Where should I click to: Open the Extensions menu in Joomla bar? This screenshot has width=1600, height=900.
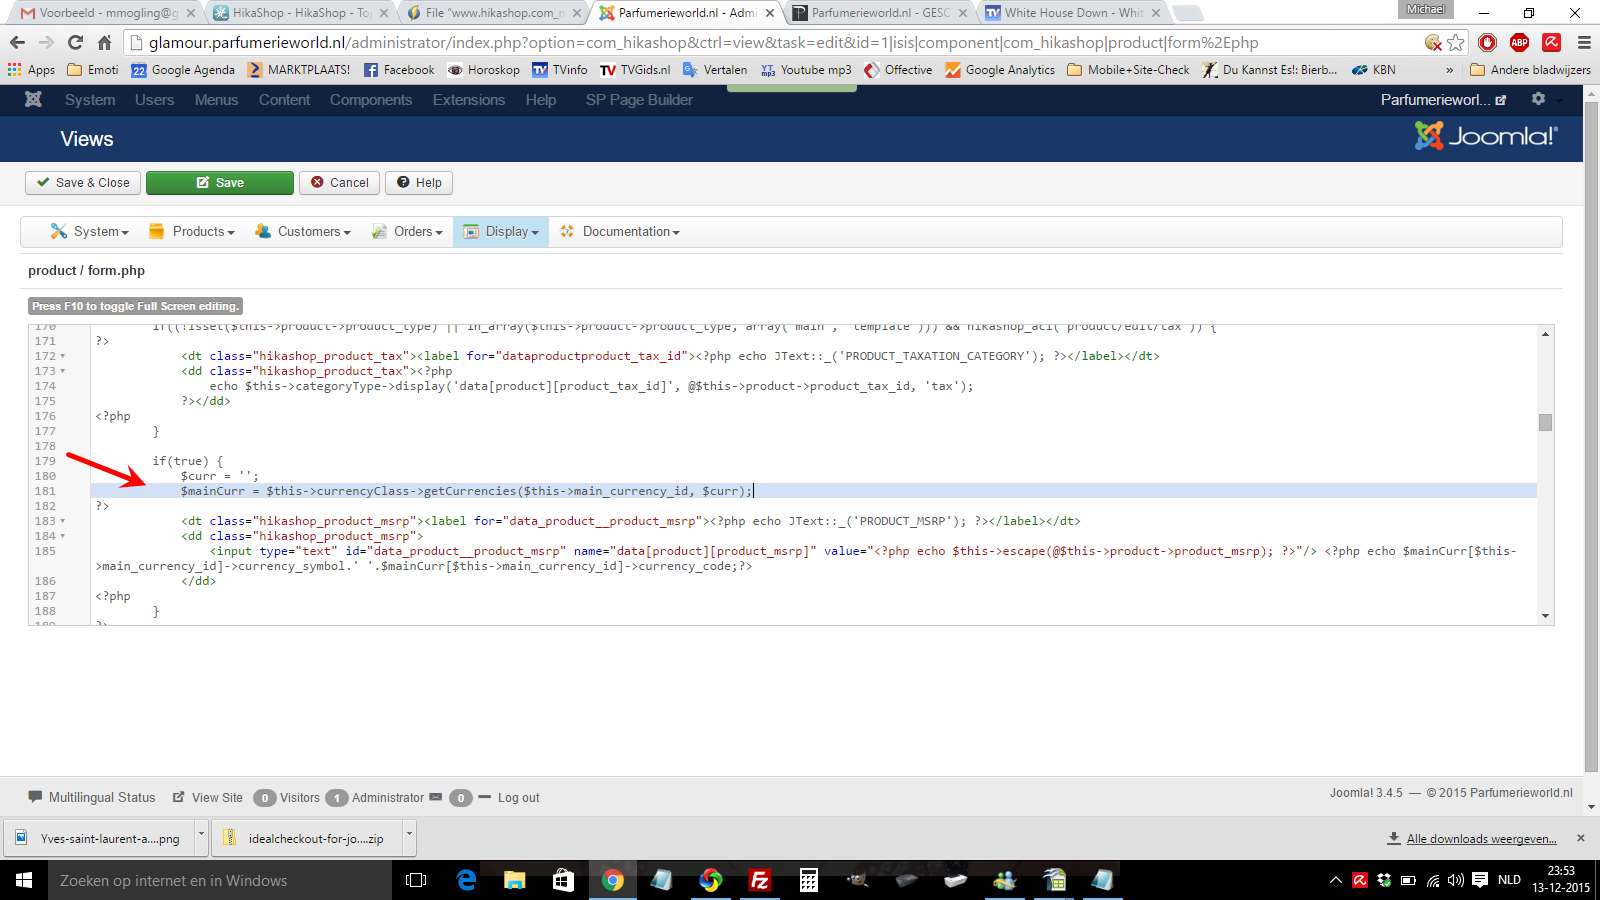[x=468, y=100]
